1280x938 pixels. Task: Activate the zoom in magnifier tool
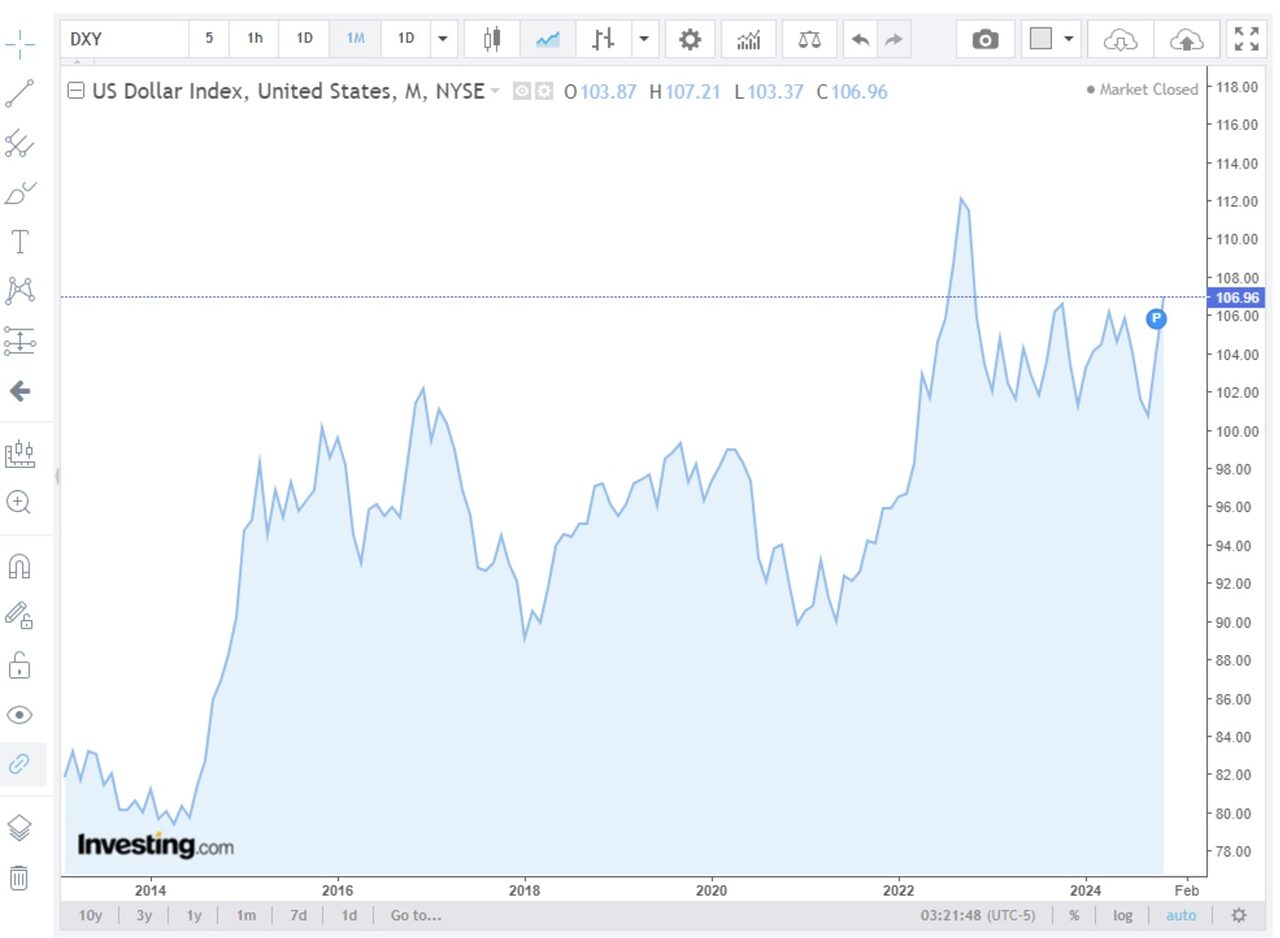(20, 502)
